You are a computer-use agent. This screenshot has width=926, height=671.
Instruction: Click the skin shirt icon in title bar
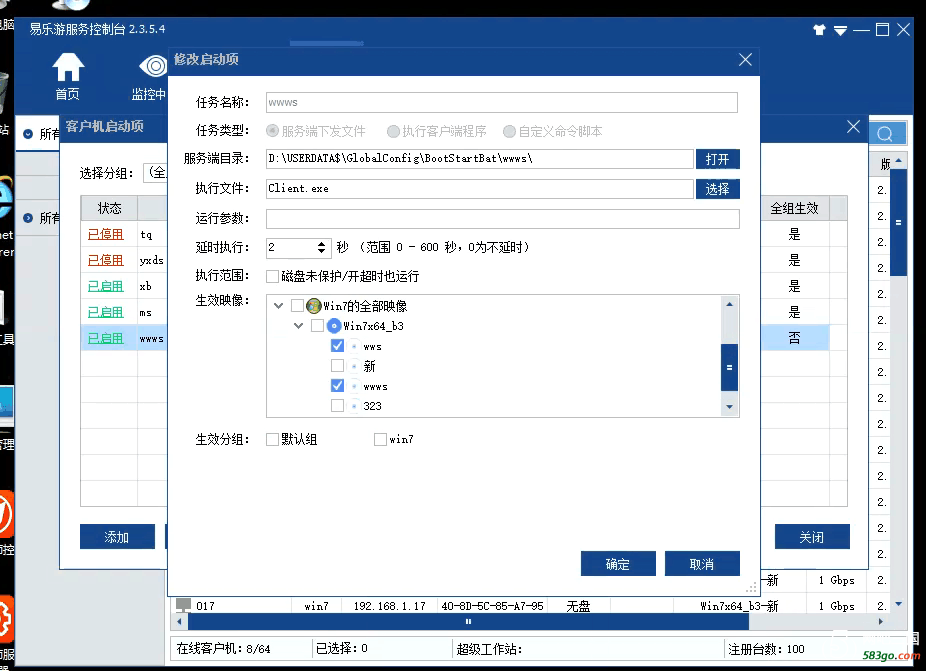pos(820,30)
